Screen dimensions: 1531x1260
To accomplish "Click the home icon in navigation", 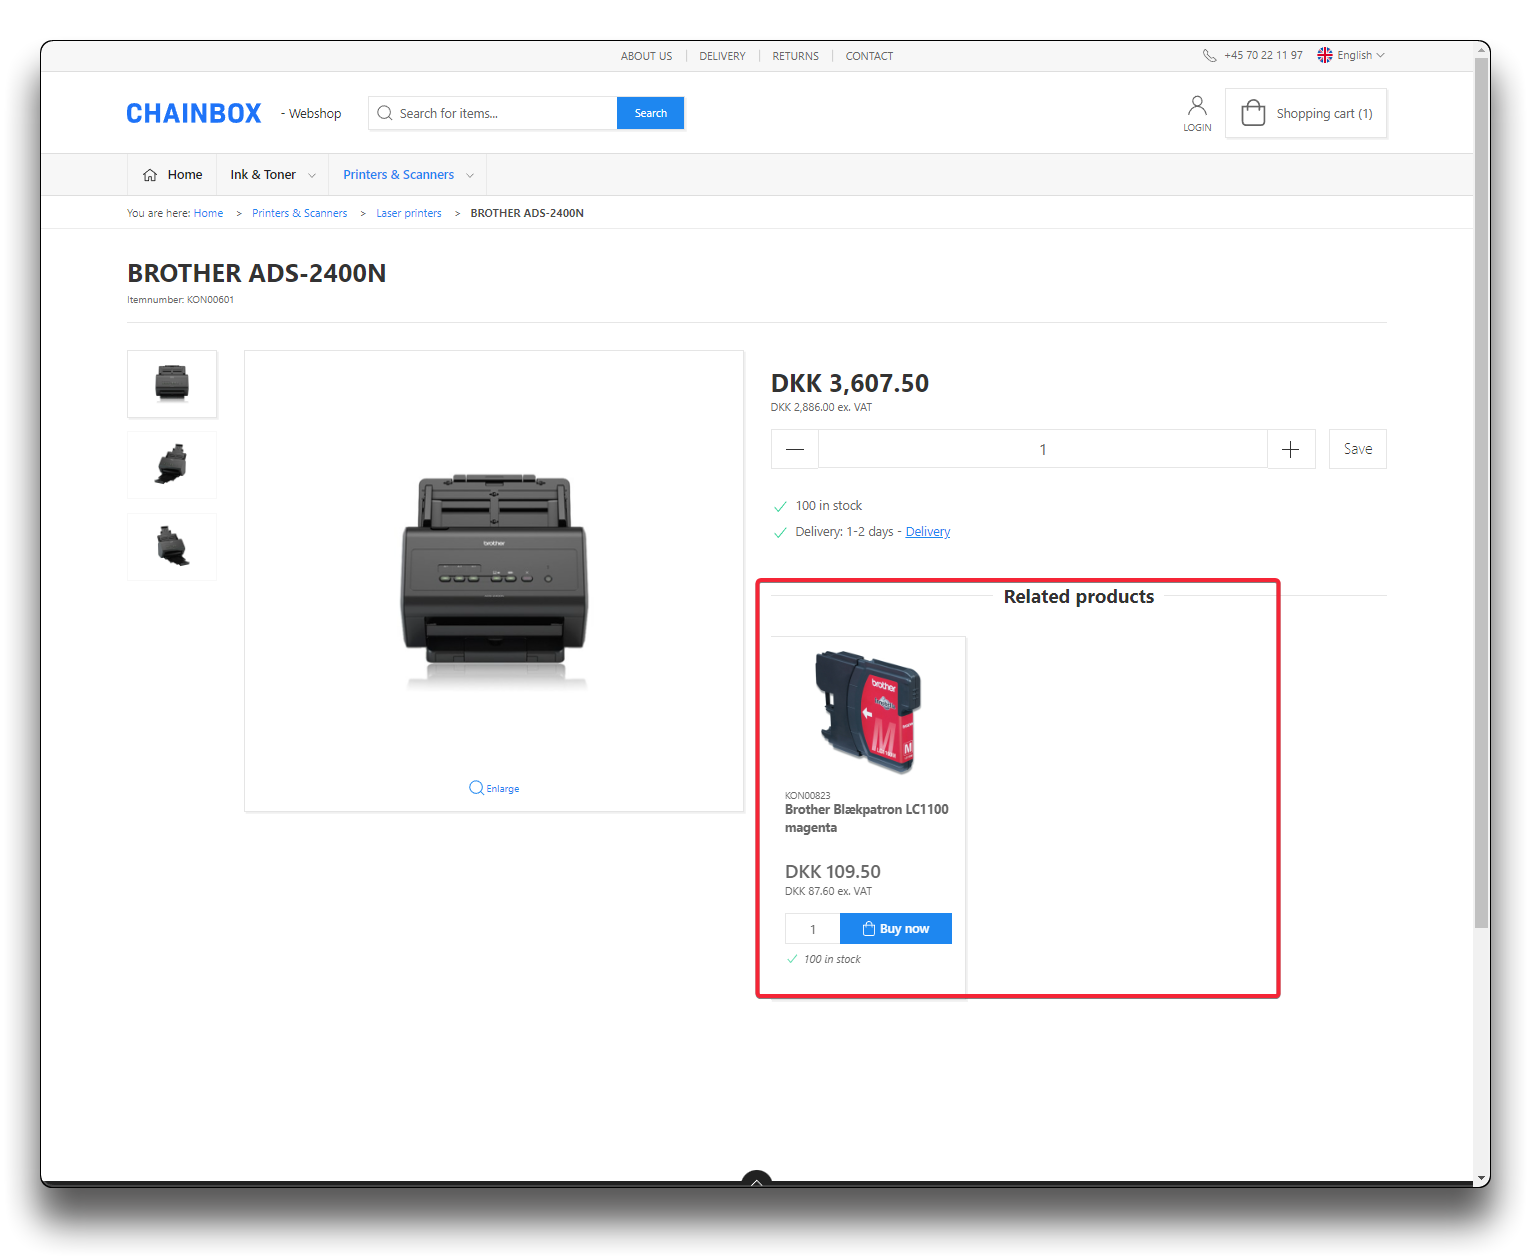I will coord(150,175).
